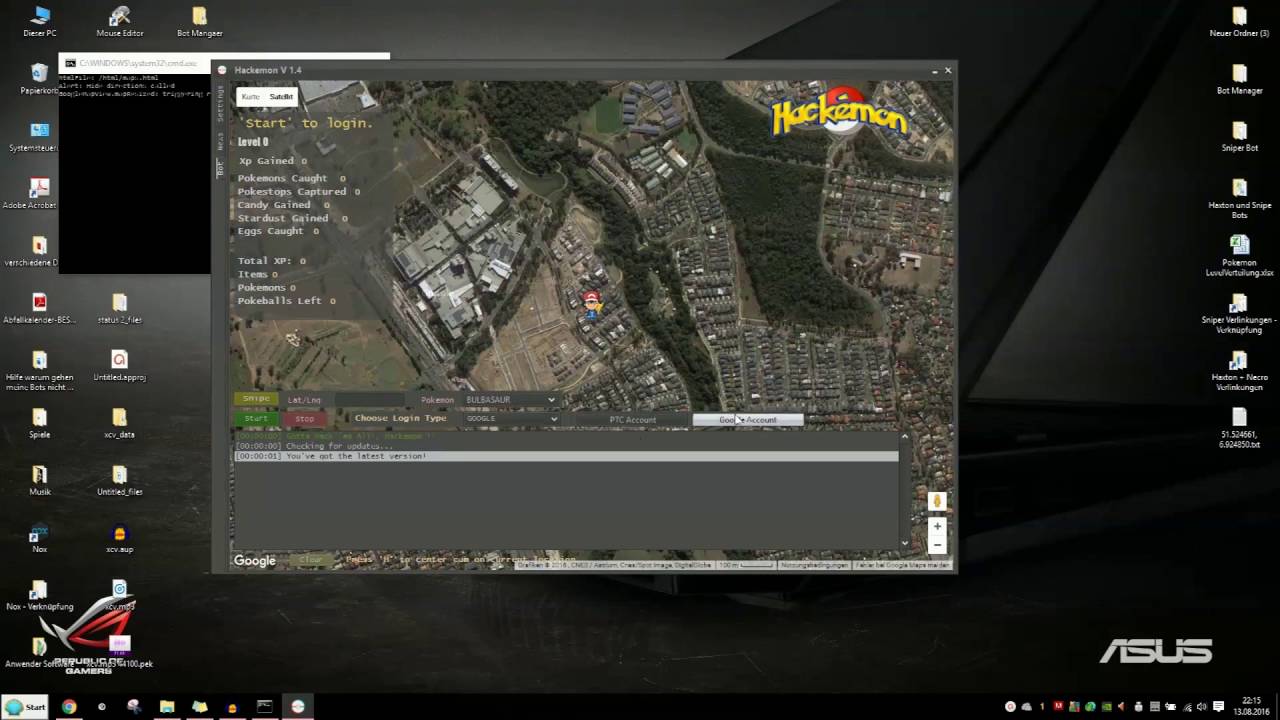The image size is (1280, 720).
Task: Click the log scrollbar up arrow
Action: 905,436
